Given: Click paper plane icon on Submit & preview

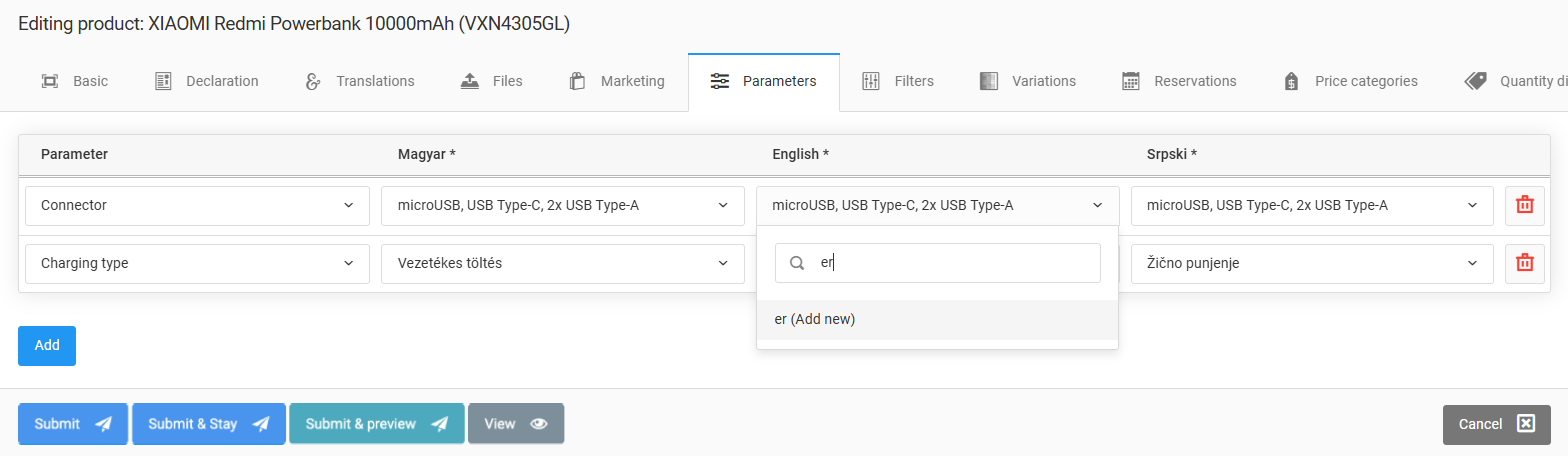Looking at the screenshot, I should (439, 424).
